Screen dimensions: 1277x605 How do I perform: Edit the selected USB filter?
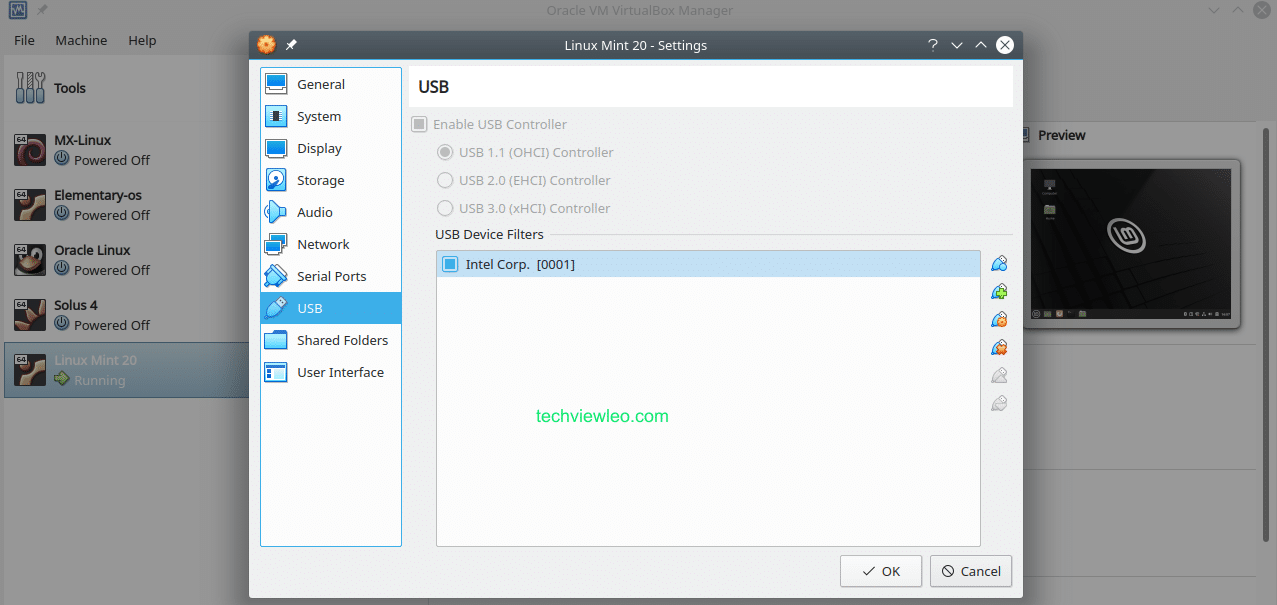999,318
